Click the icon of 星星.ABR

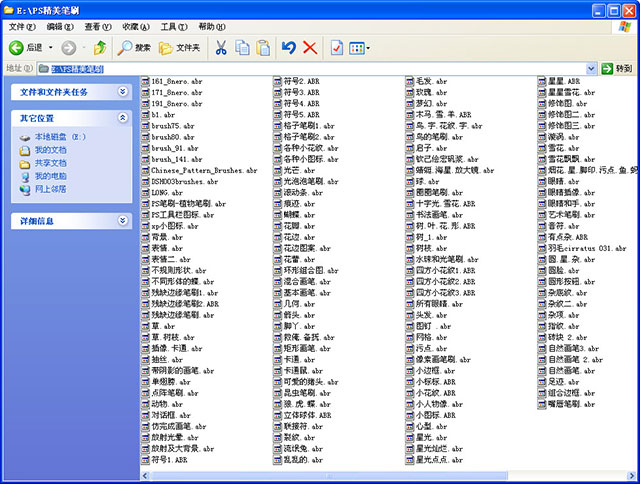542,81
